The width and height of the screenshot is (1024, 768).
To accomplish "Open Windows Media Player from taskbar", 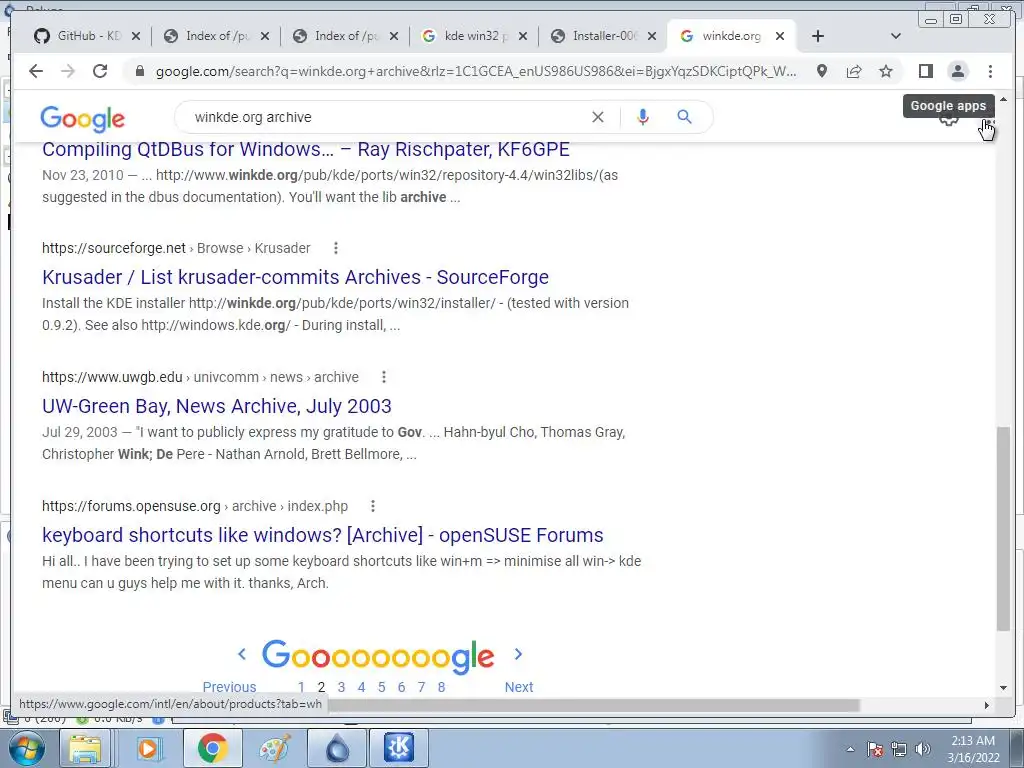I will [x=149, y=748].
